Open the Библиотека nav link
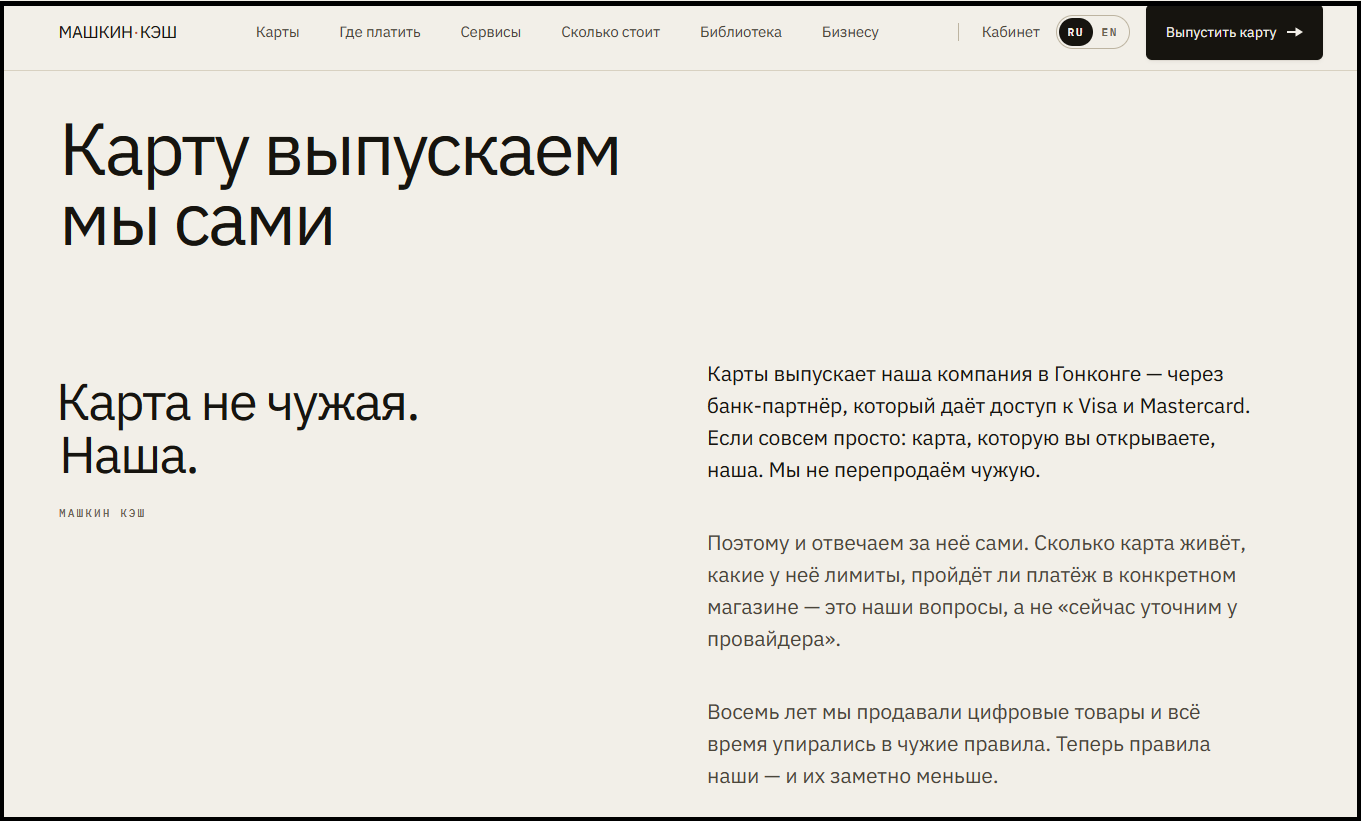The height and width of the screenshot is (821, 1361). [x=741, y=32]
